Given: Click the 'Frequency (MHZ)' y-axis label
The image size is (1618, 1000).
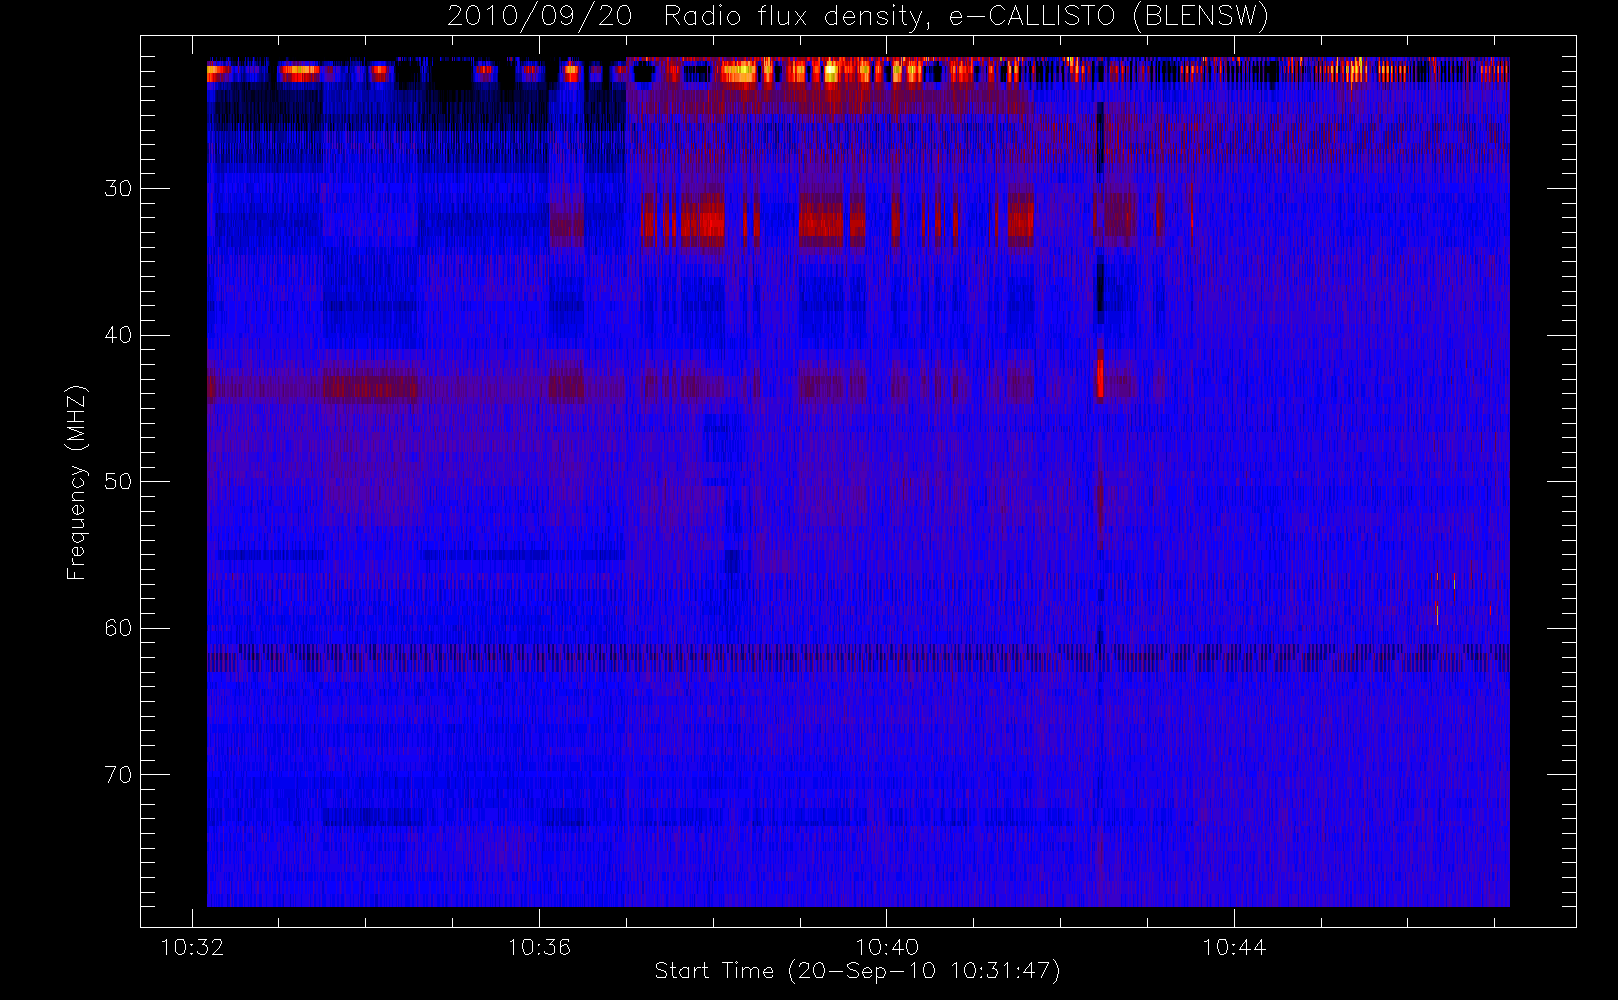Looking at the screenshot, I should pos(76,483).
